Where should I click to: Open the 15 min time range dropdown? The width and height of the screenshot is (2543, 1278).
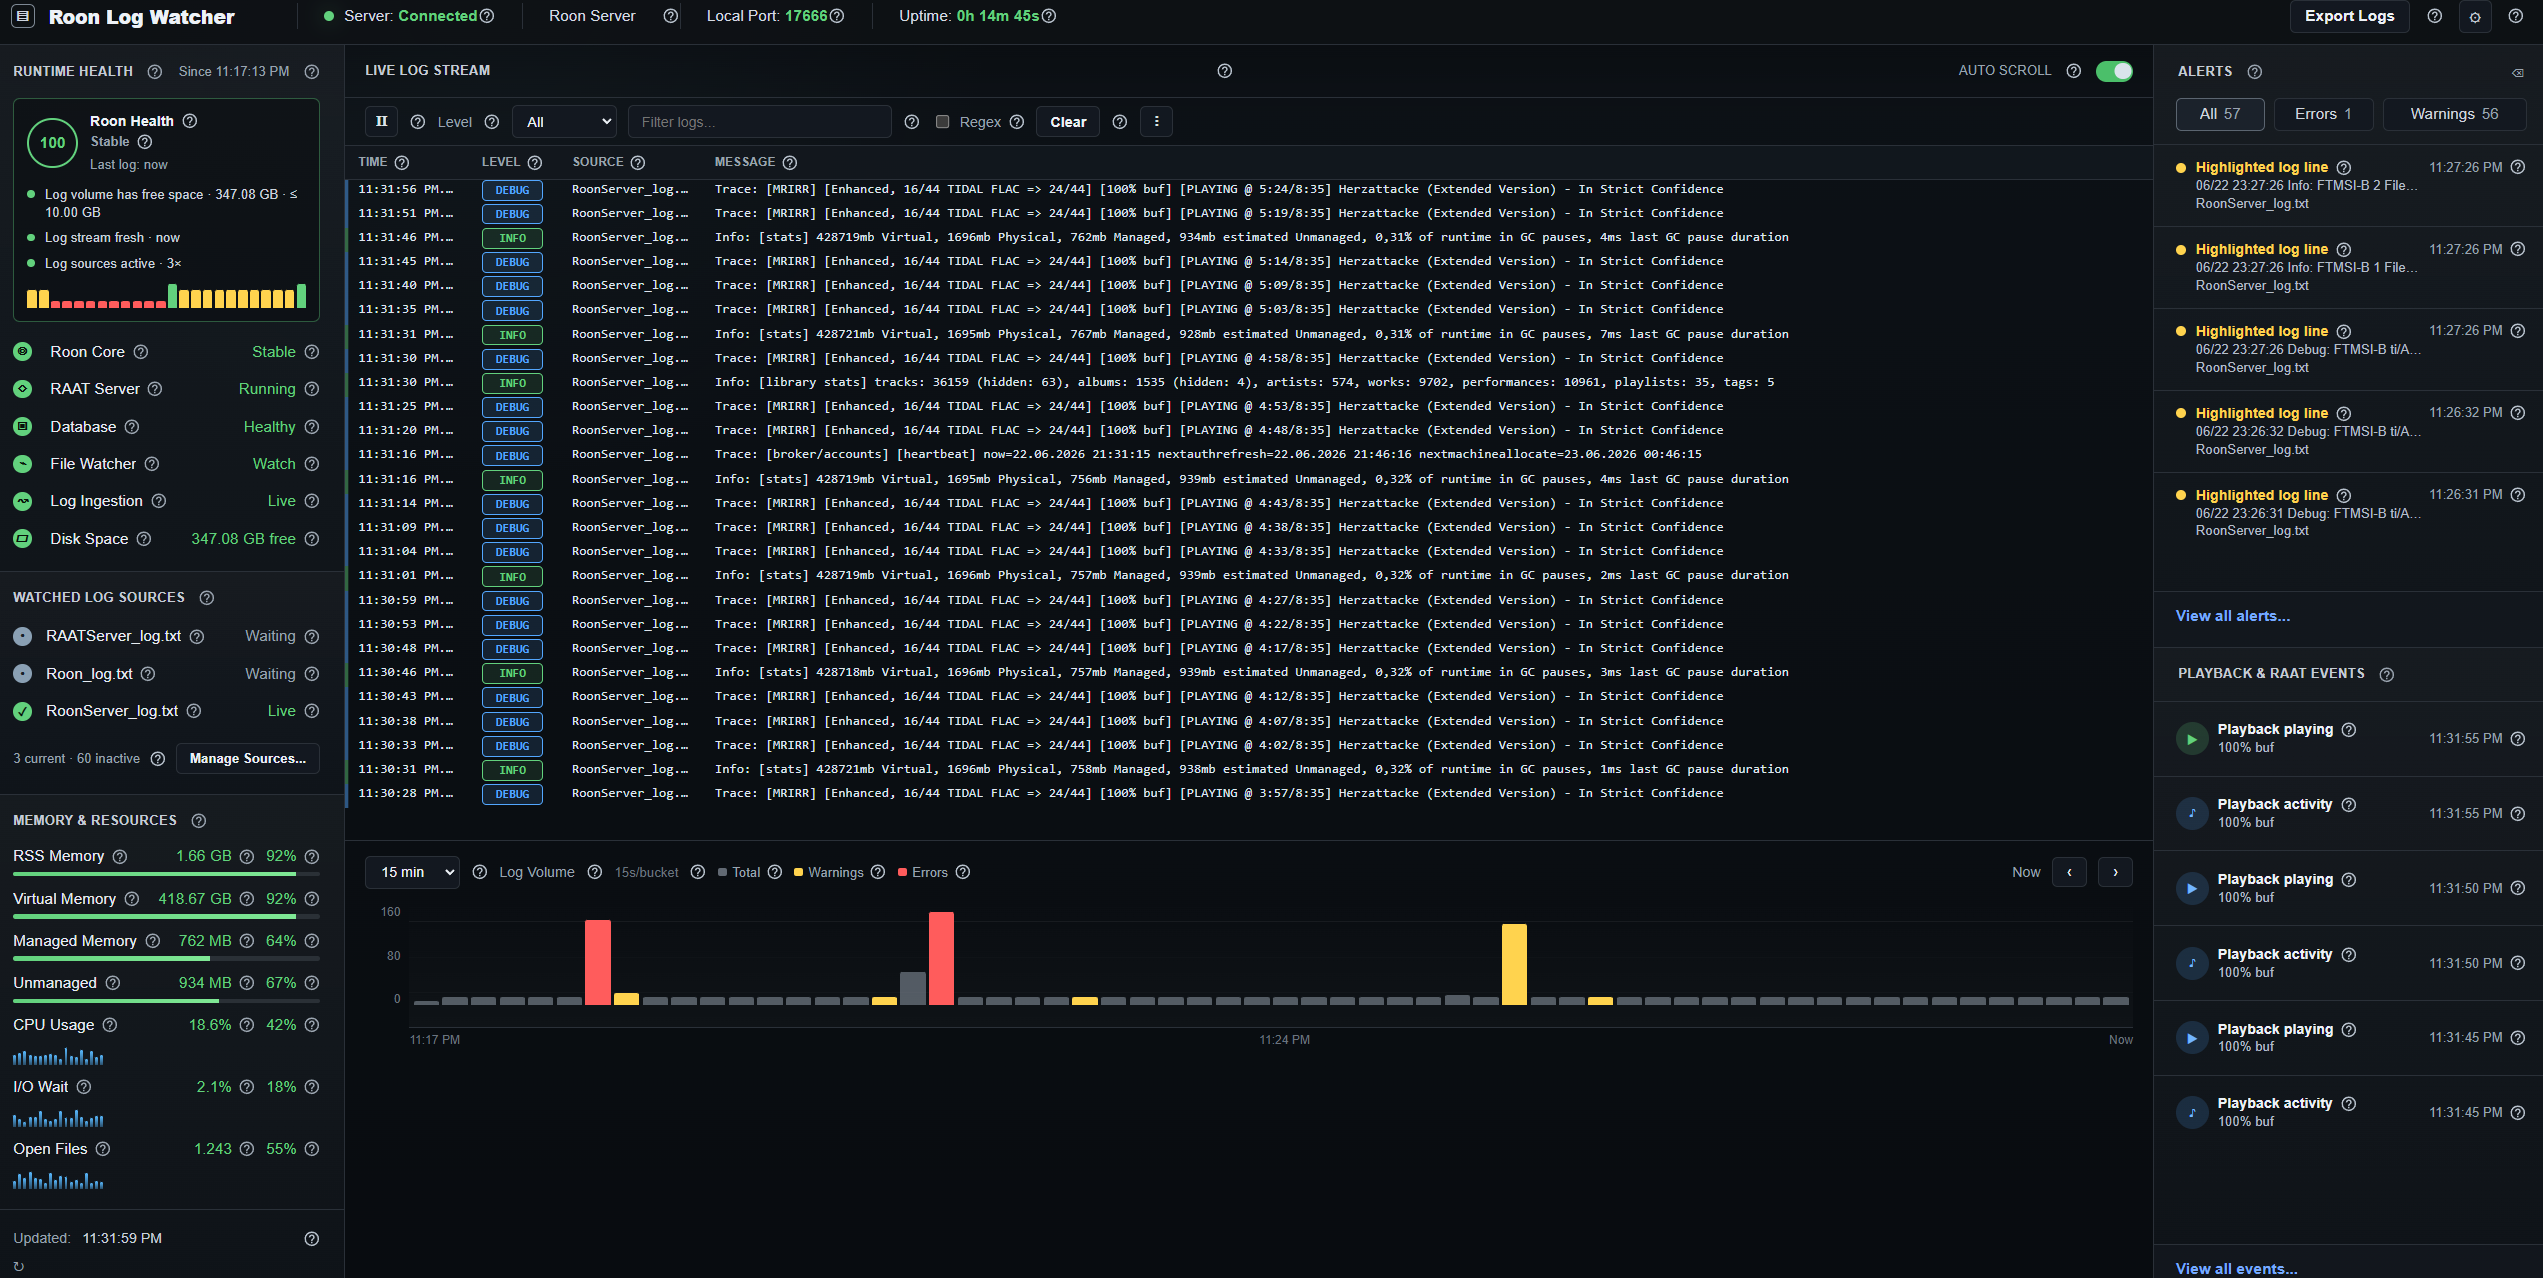[412, 872]
